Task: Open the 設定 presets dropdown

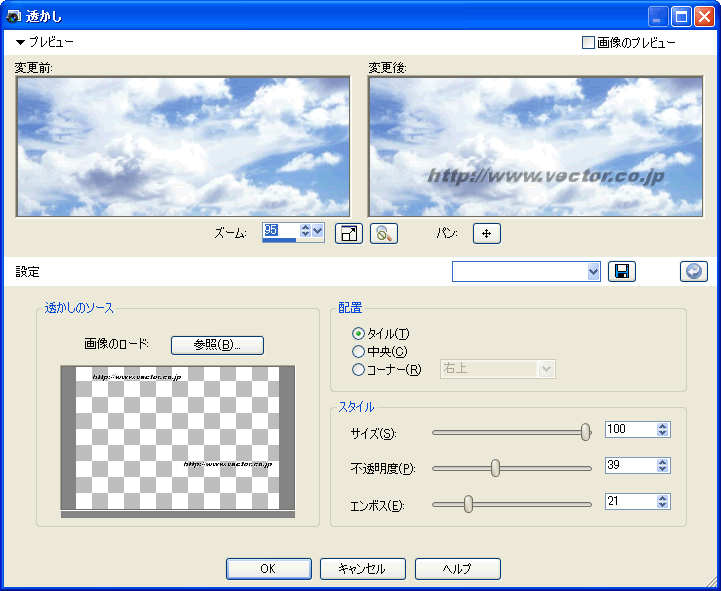Action: click(x=593, y=272)
